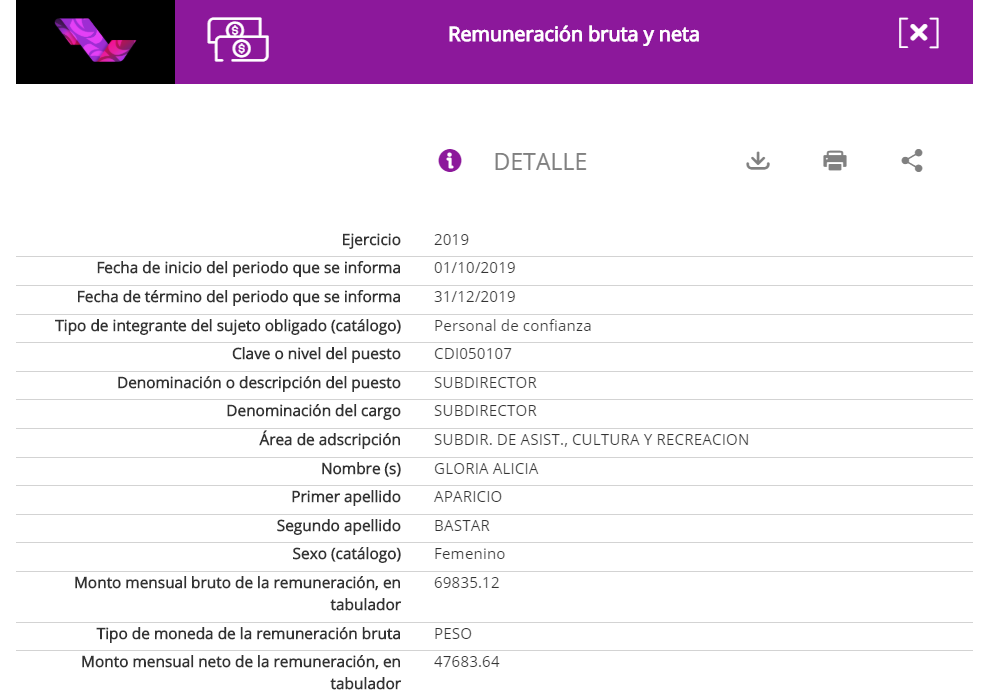Viewport: 986px width, 690px height.
Task: Select the position code CDI050107
Action: (473, 354)
